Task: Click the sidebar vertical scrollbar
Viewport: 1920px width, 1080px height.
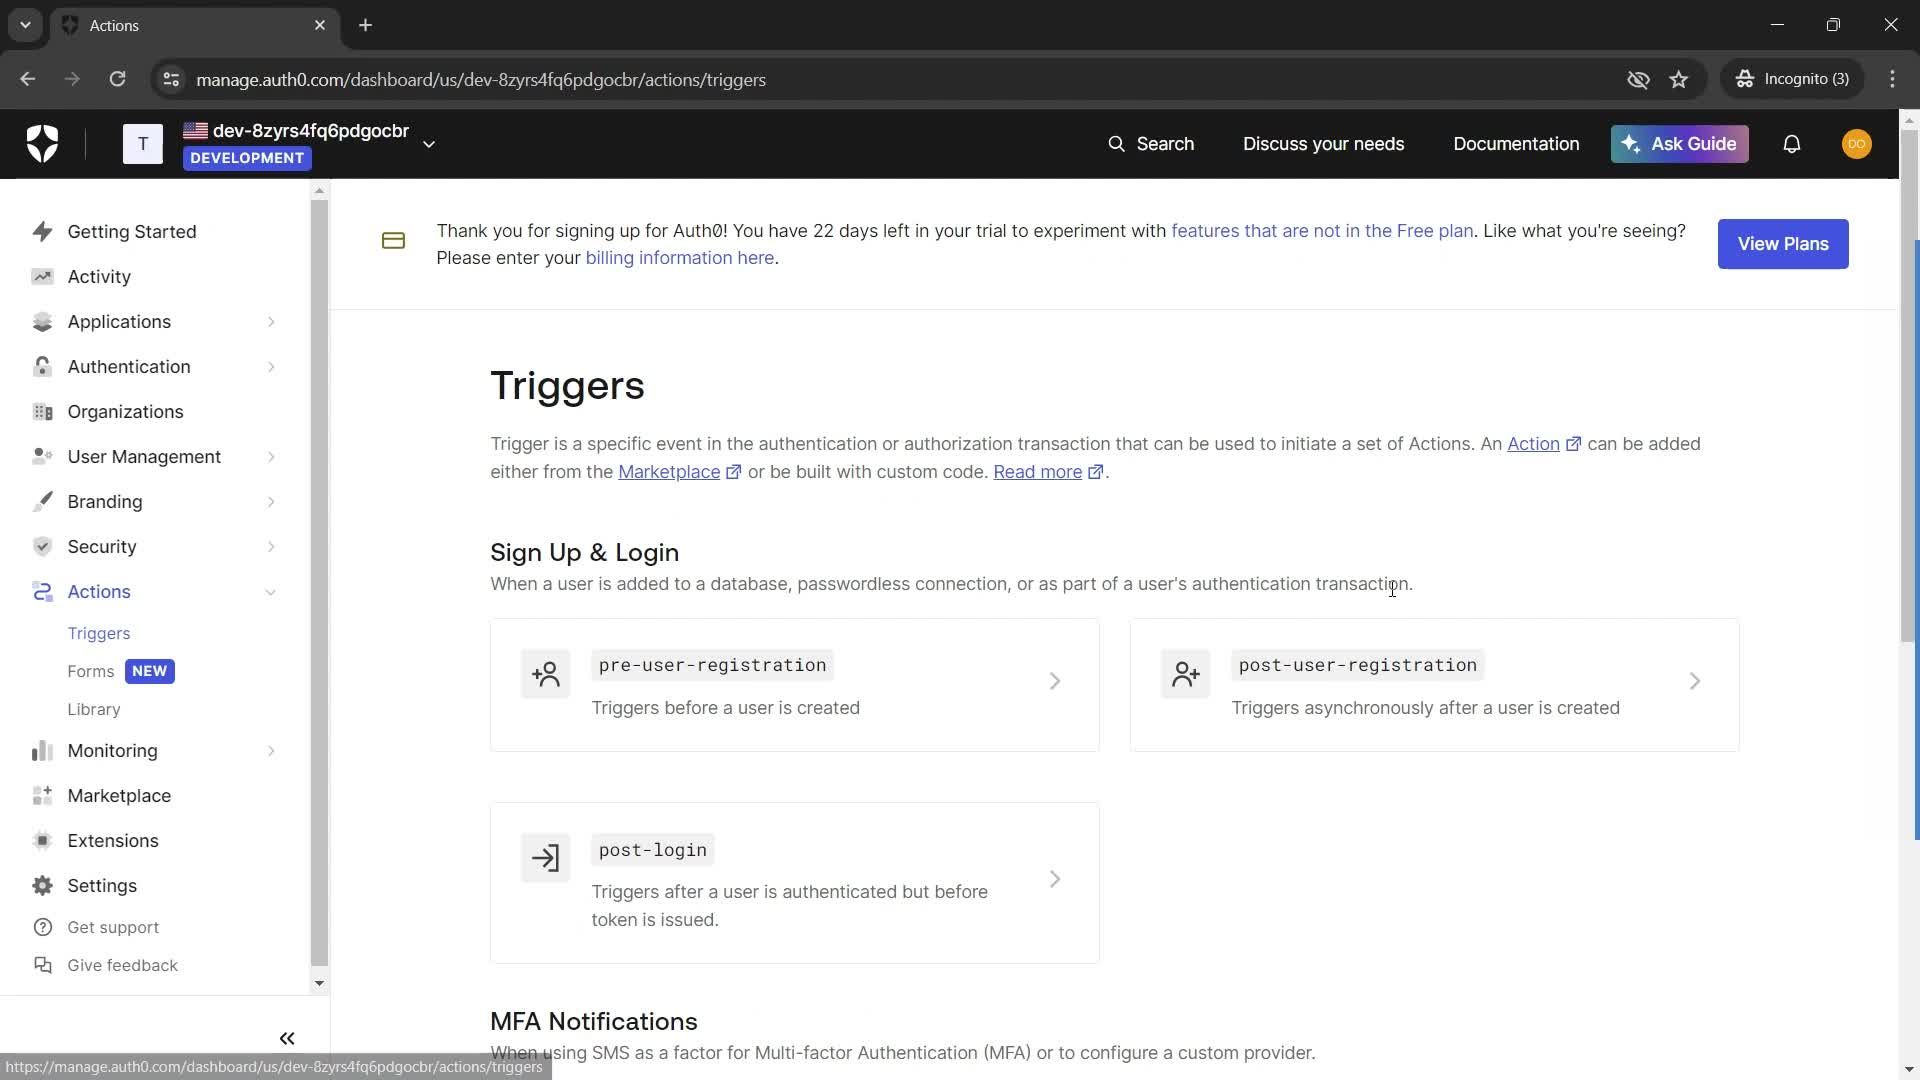Action: 319,582
